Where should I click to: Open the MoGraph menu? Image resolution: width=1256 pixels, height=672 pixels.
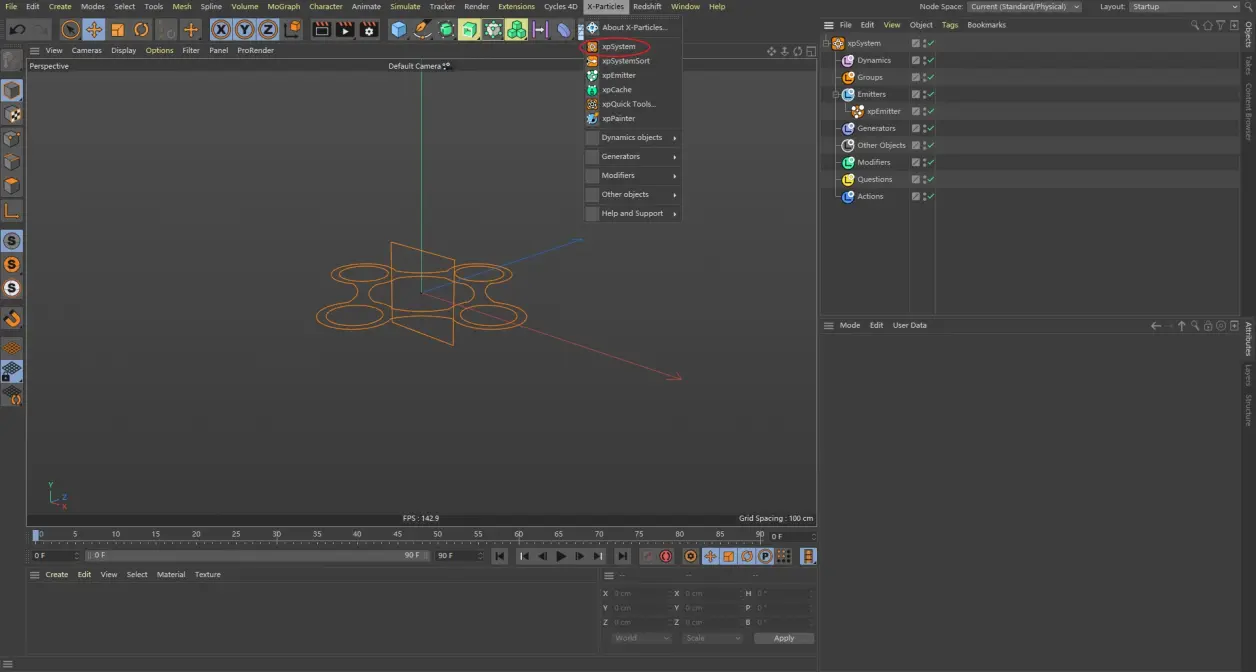coord(283,6)
